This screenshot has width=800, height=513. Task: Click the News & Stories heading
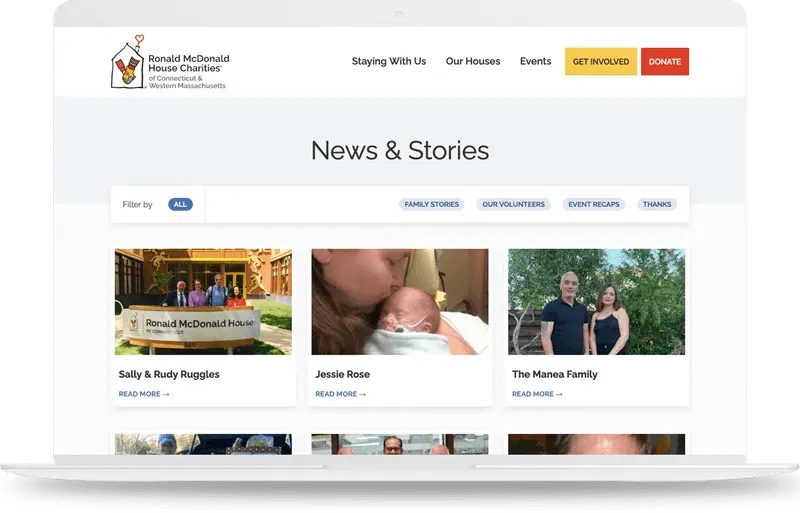400,151
